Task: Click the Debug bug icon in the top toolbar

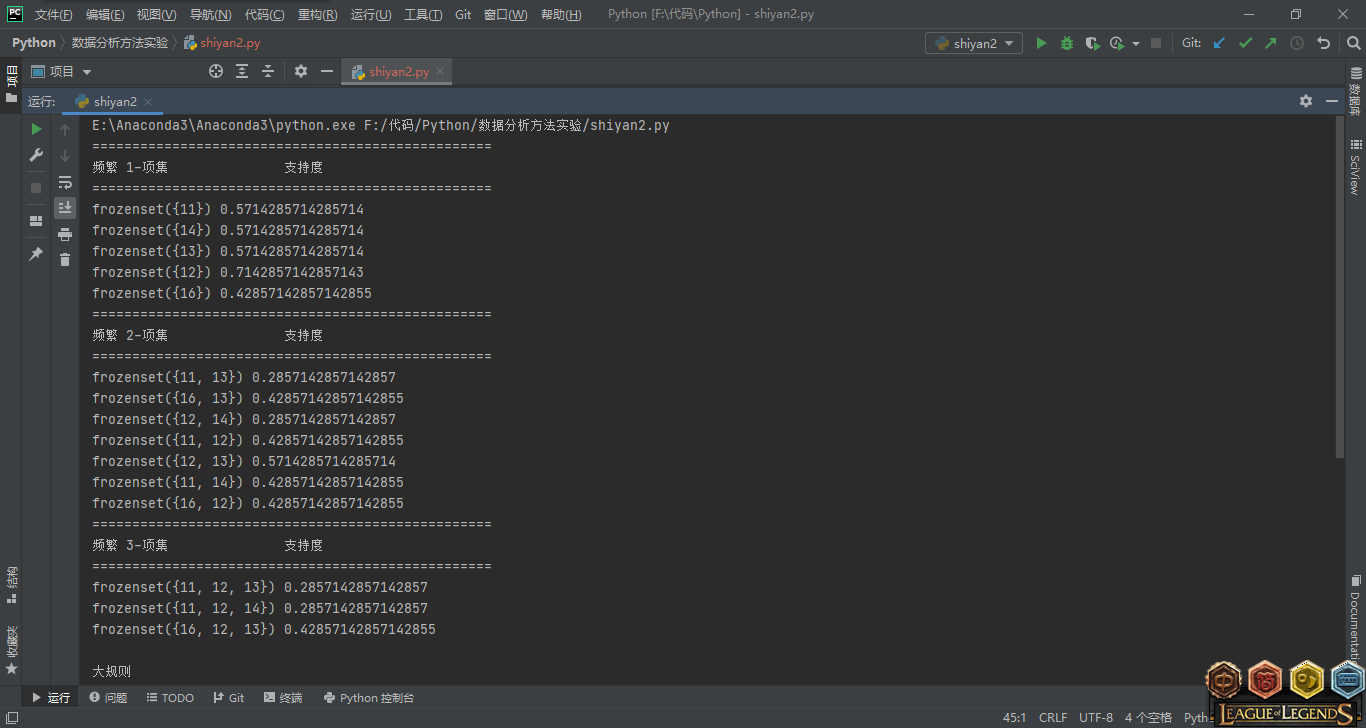Action: (1067, 43)
